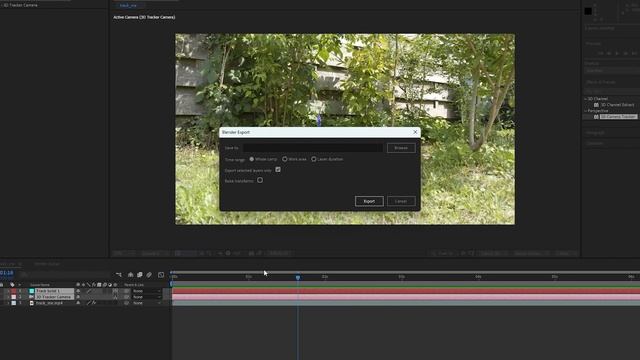Toggle the shy layers switch in timeline toolbar
This screenshot has width=640, height=360.
click(131, 275)
